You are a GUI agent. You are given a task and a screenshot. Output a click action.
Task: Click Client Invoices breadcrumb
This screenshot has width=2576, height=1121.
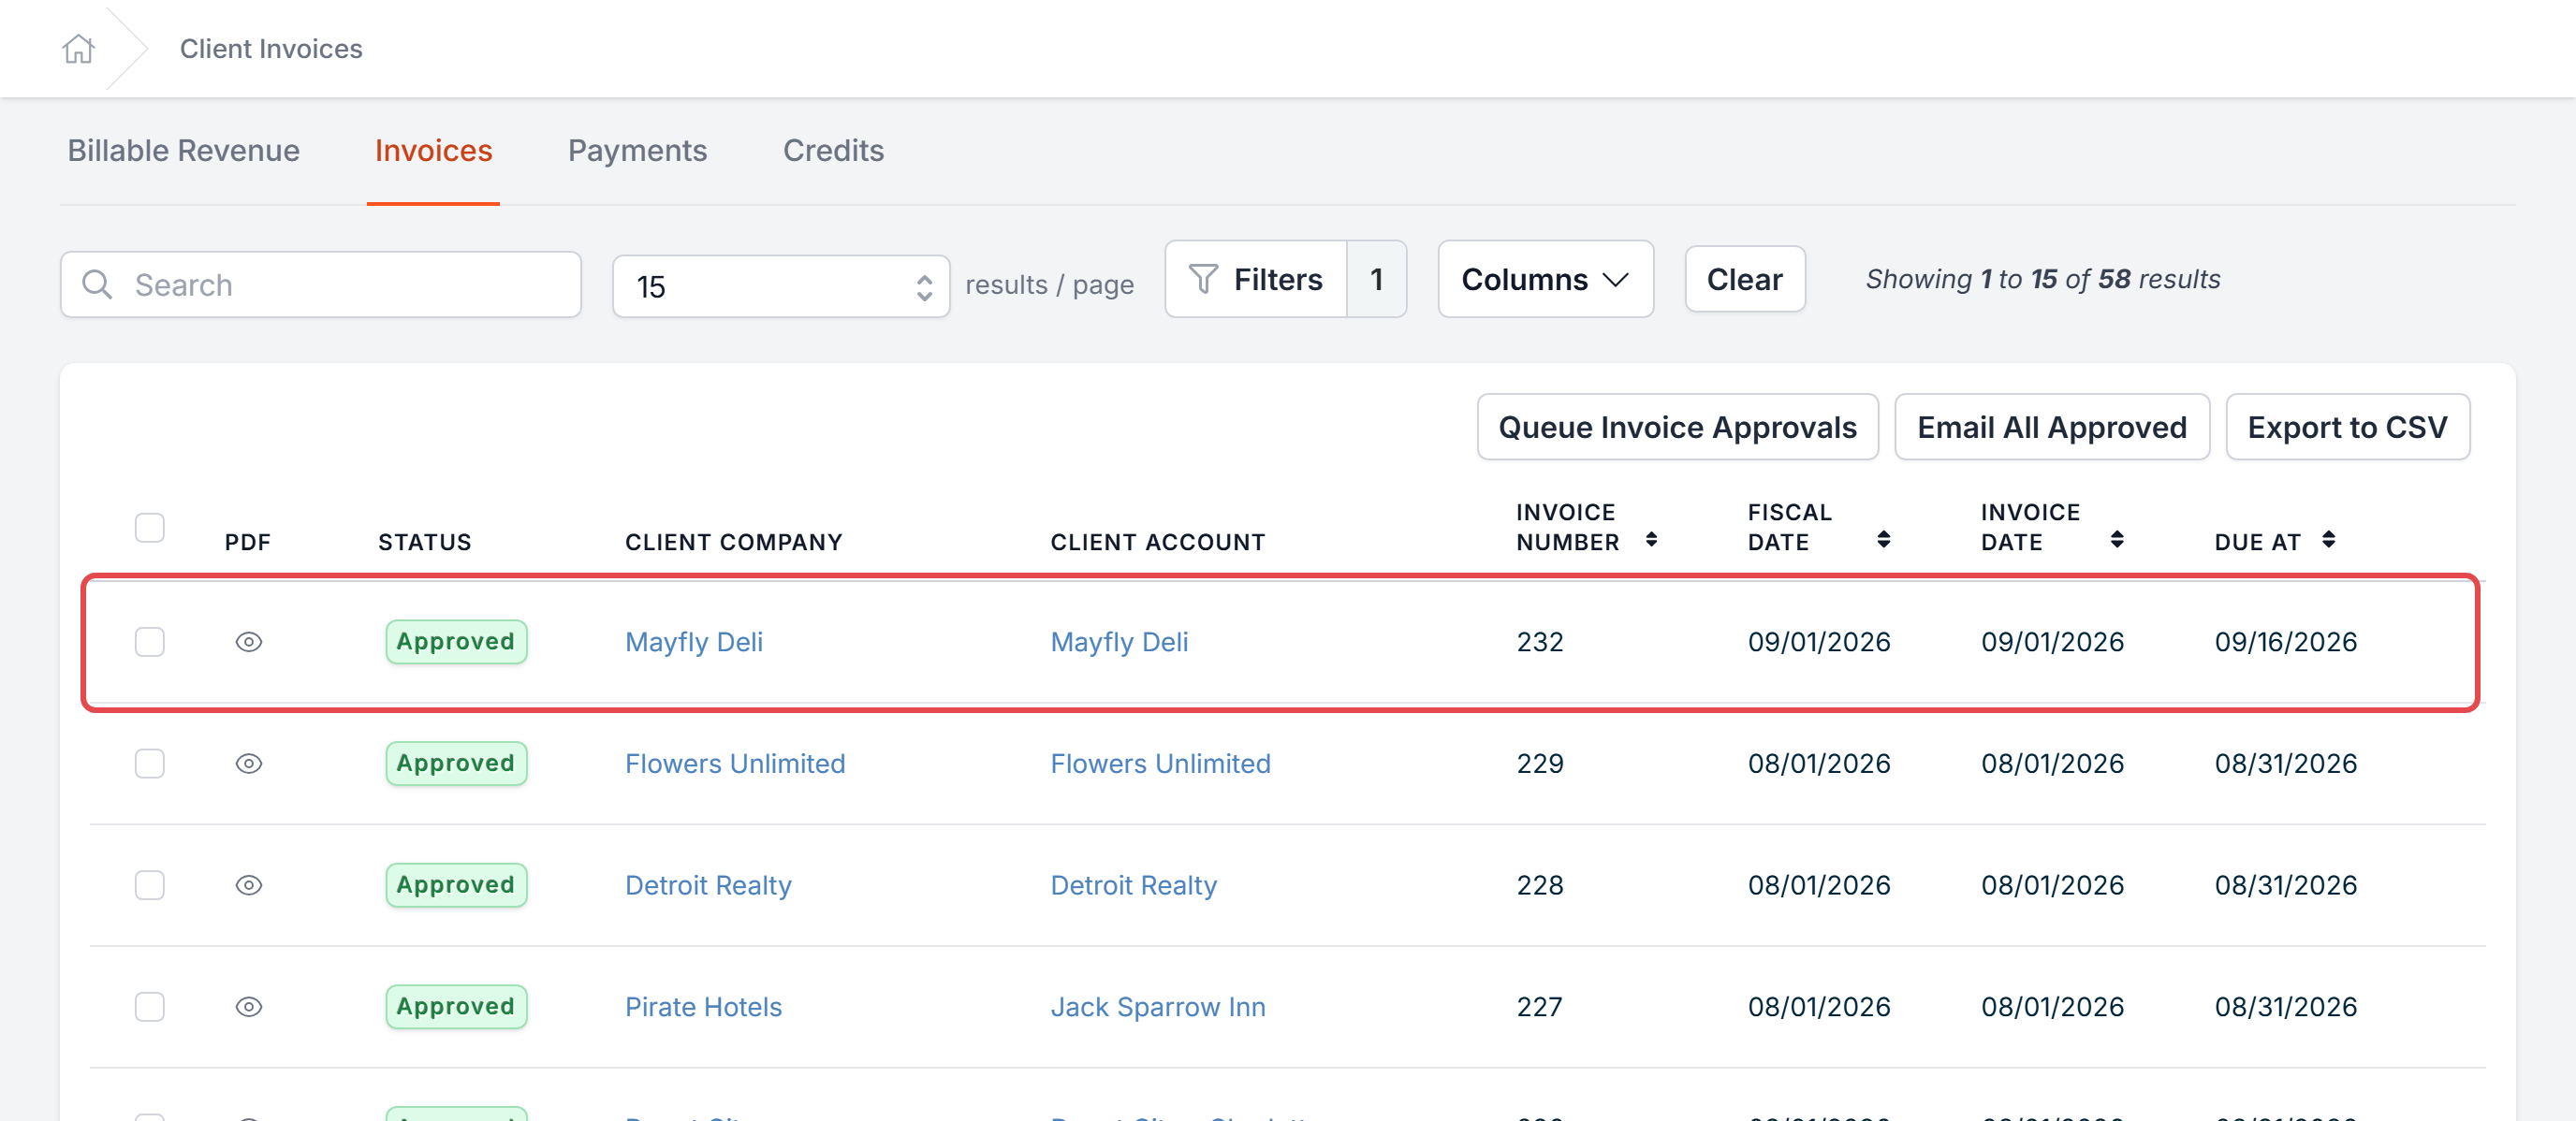(x=271, y=49)
